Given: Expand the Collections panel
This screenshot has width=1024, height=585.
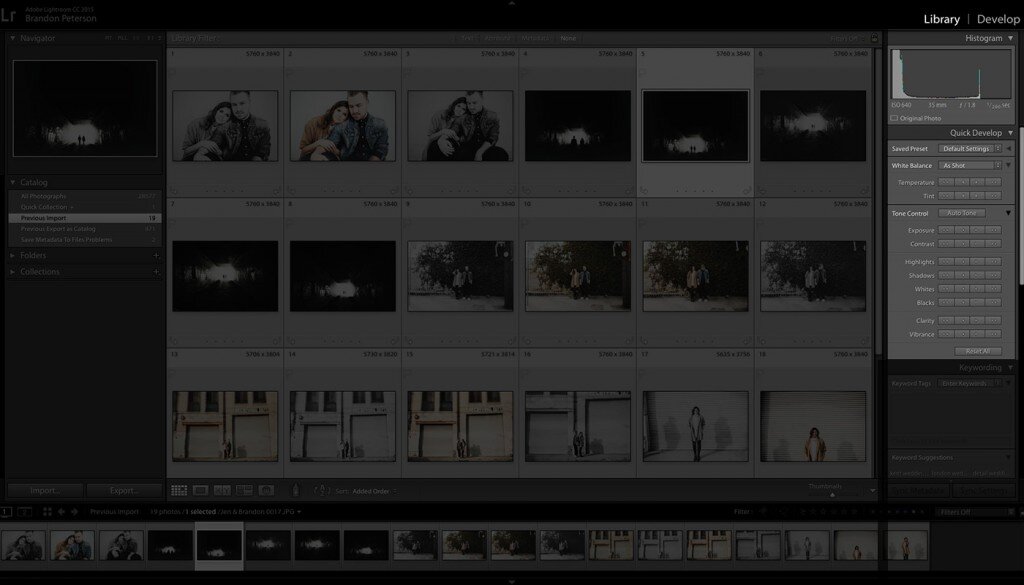Looking at the screenshot, I should 12,272.
